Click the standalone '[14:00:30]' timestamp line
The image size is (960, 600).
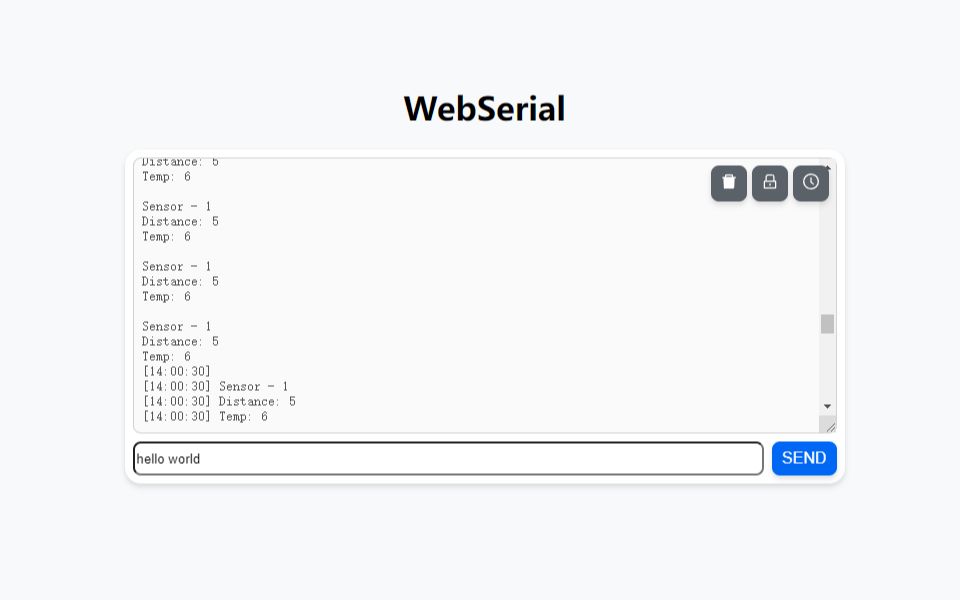coord(176,372)
